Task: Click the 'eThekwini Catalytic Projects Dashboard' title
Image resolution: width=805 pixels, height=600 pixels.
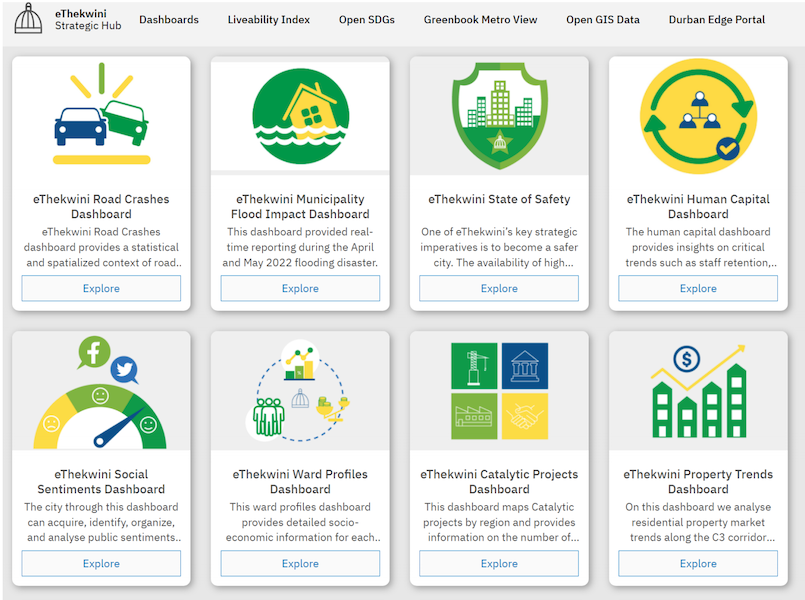Action: click(499, 481)
